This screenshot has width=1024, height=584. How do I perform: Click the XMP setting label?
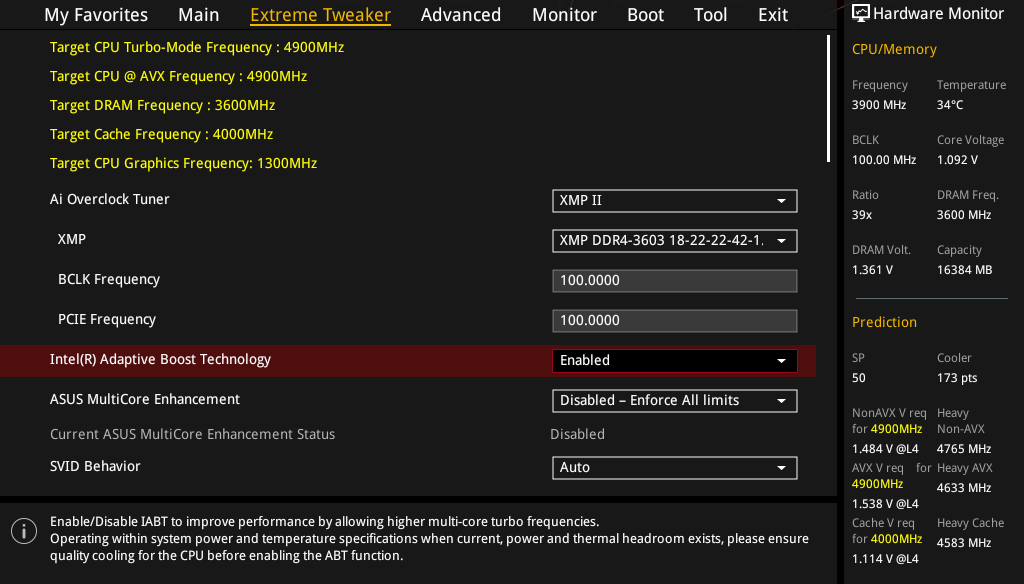[x=72, y=239]
